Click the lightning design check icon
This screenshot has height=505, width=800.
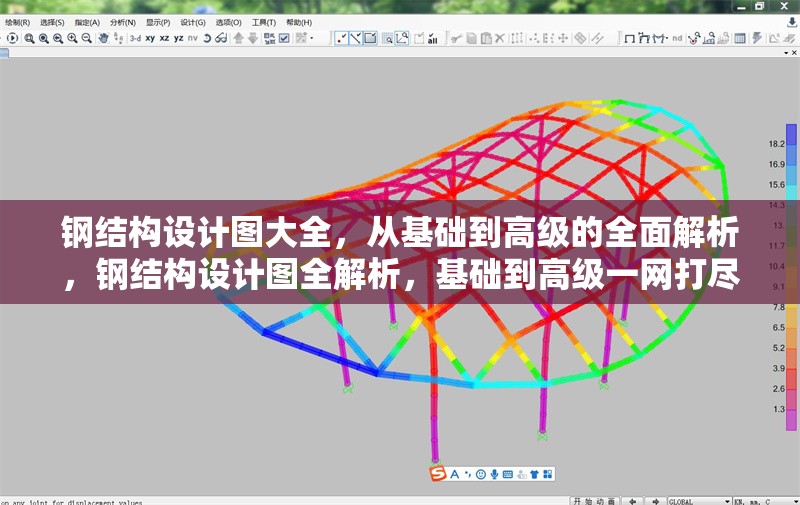[757, 38]
